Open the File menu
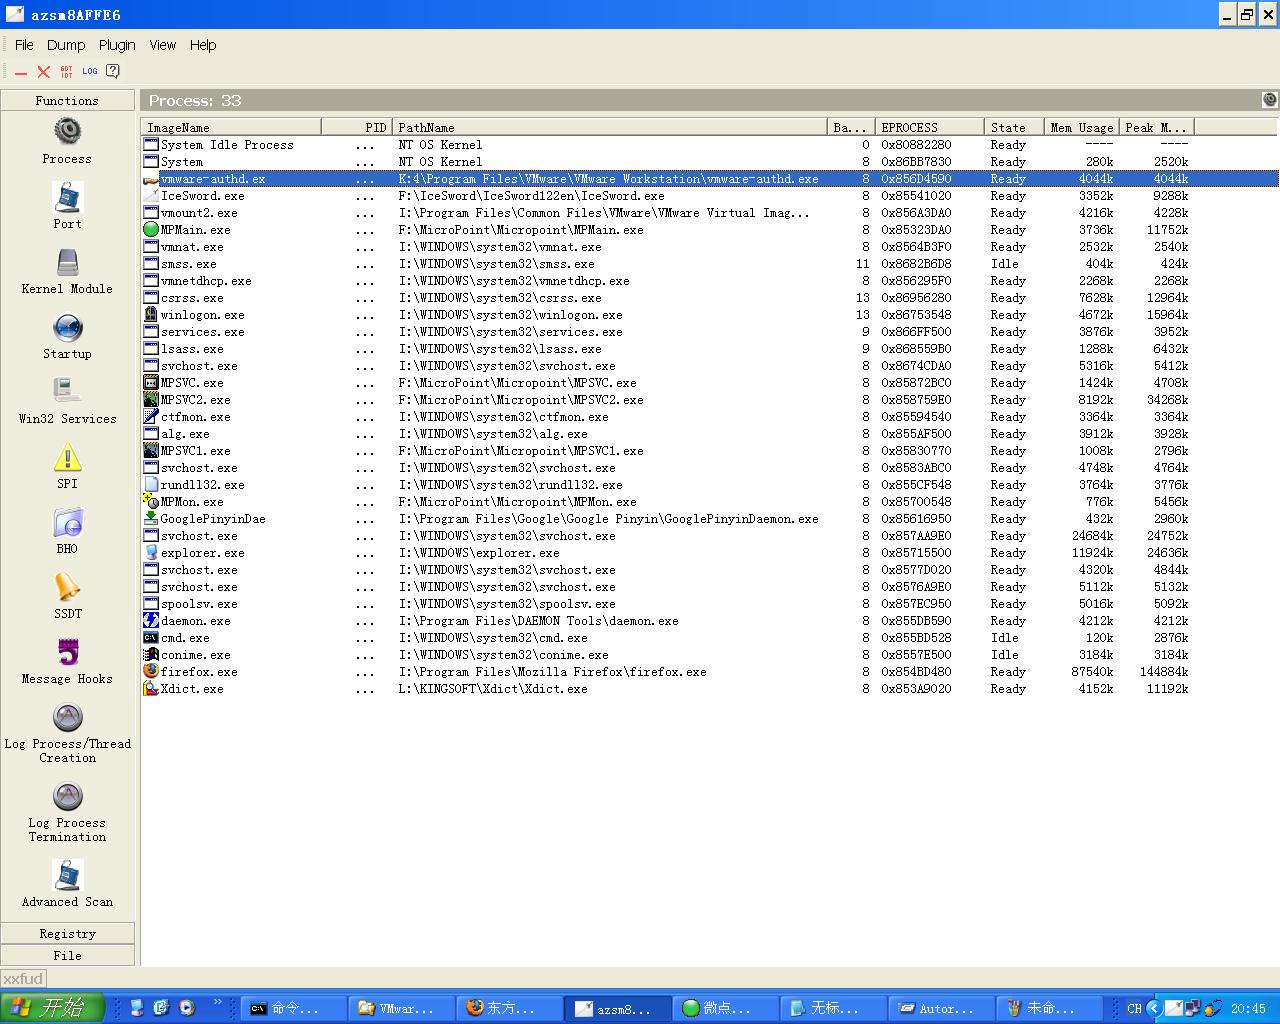 point(24,45)
